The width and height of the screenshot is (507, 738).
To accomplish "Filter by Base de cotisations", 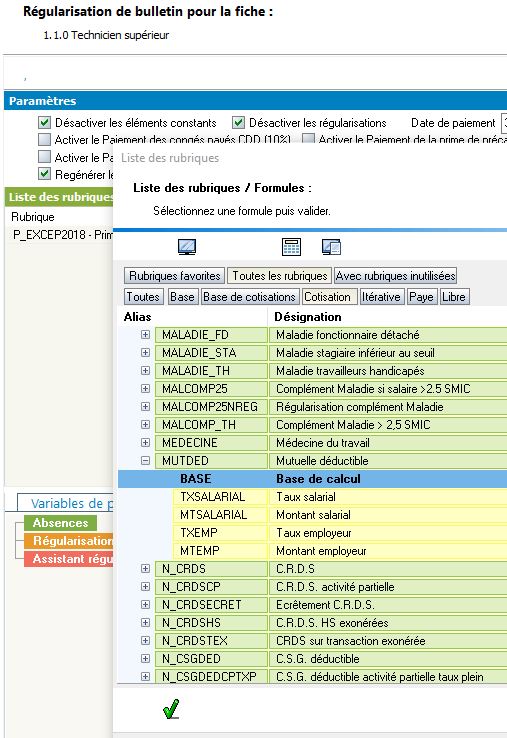I will click(249, 297).
